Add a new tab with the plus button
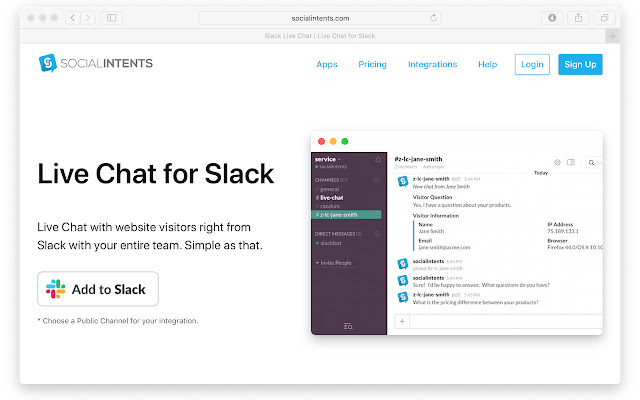The width and height of the screenshot is (640, 400). (612, 36)
